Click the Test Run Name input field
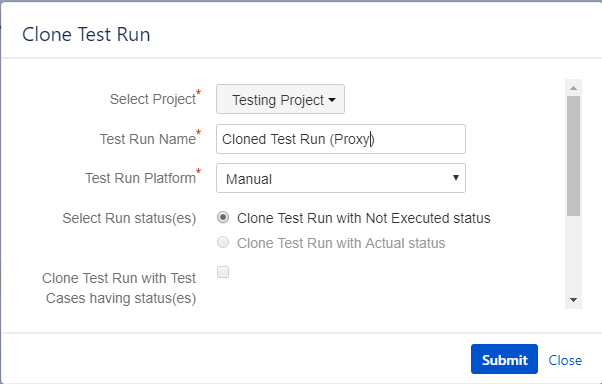Viewport: 602px width, 384px height. coord(341,139)
